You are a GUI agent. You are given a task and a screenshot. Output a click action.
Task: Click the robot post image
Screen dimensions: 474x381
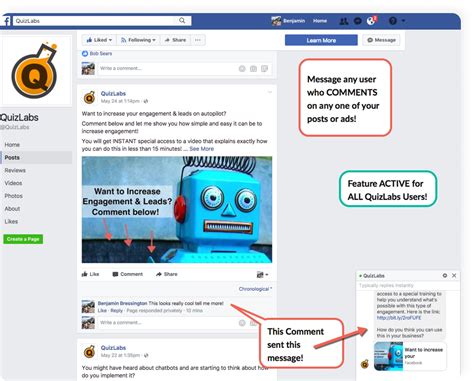177,210
